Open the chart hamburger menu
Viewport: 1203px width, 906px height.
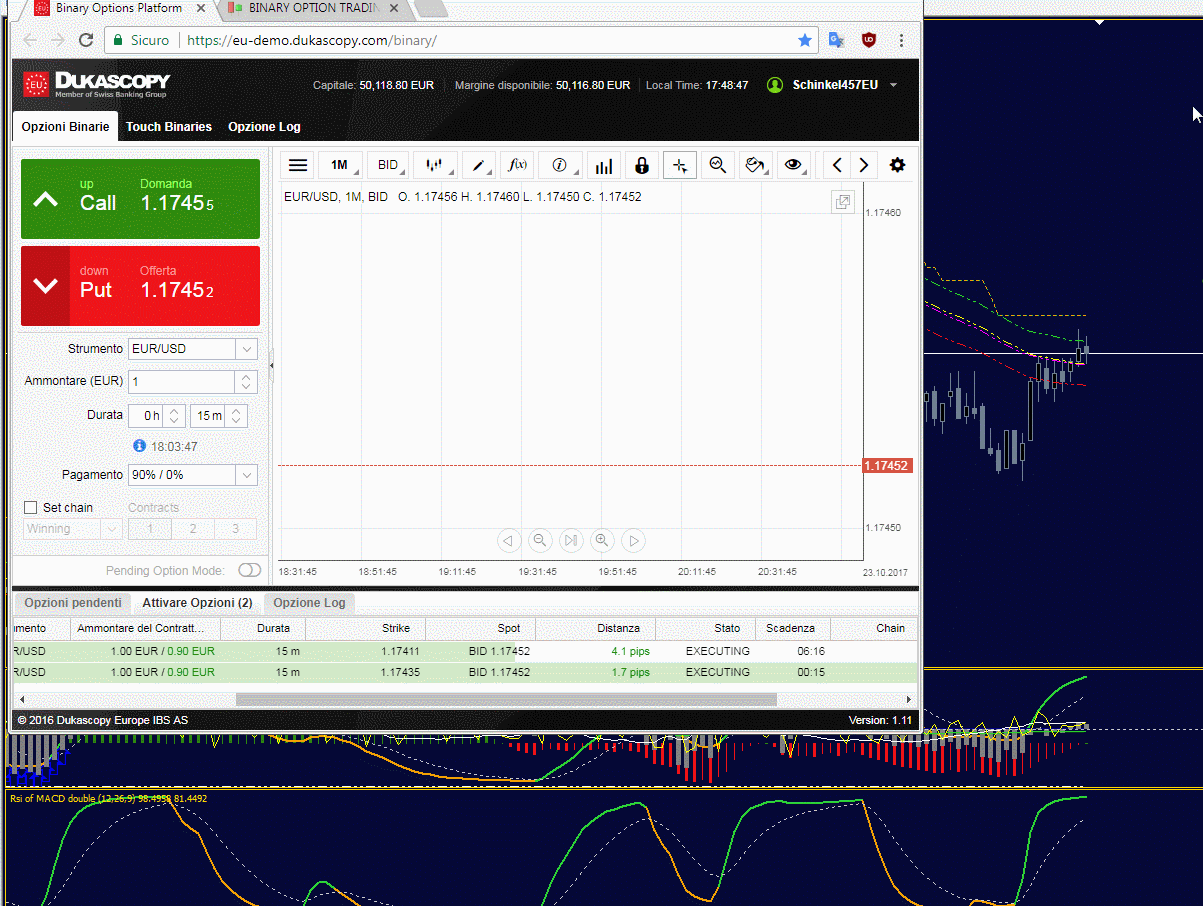pyautogui.click(x=297, y=165)
